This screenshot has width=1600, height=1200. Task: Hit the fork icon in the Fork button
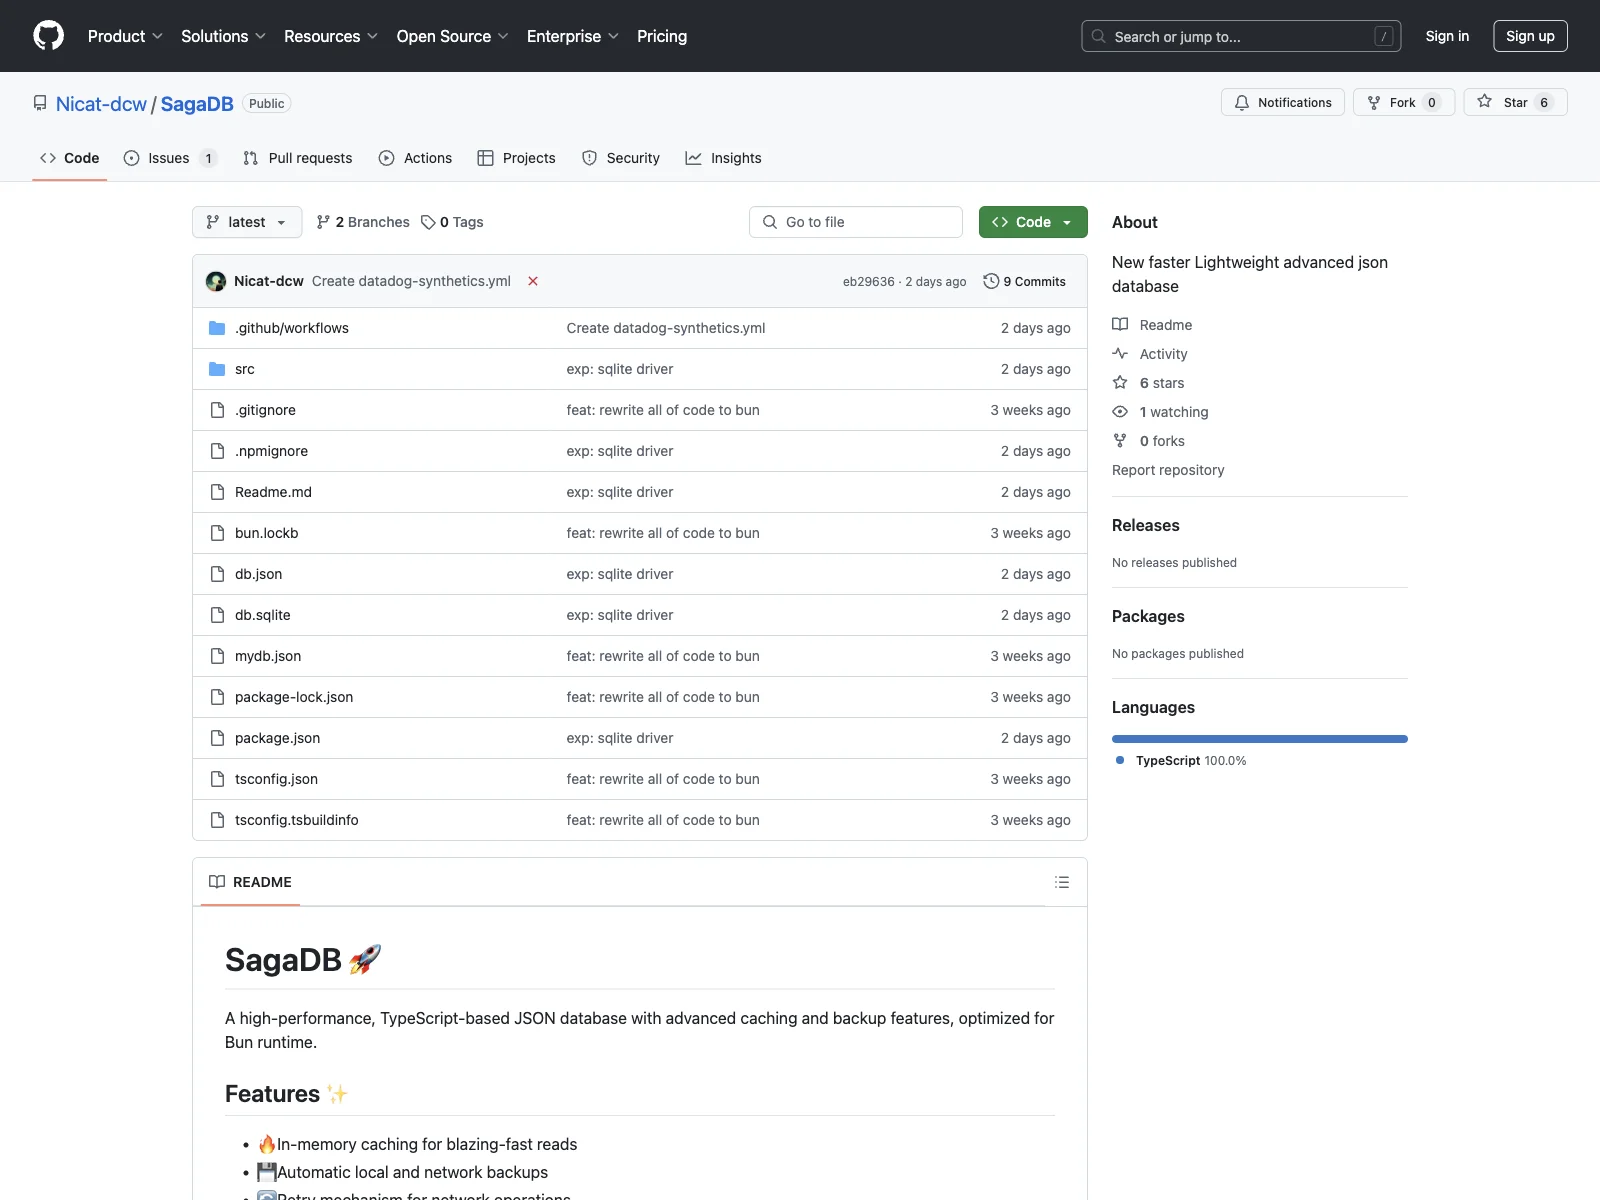click(x=1374, y=103)
